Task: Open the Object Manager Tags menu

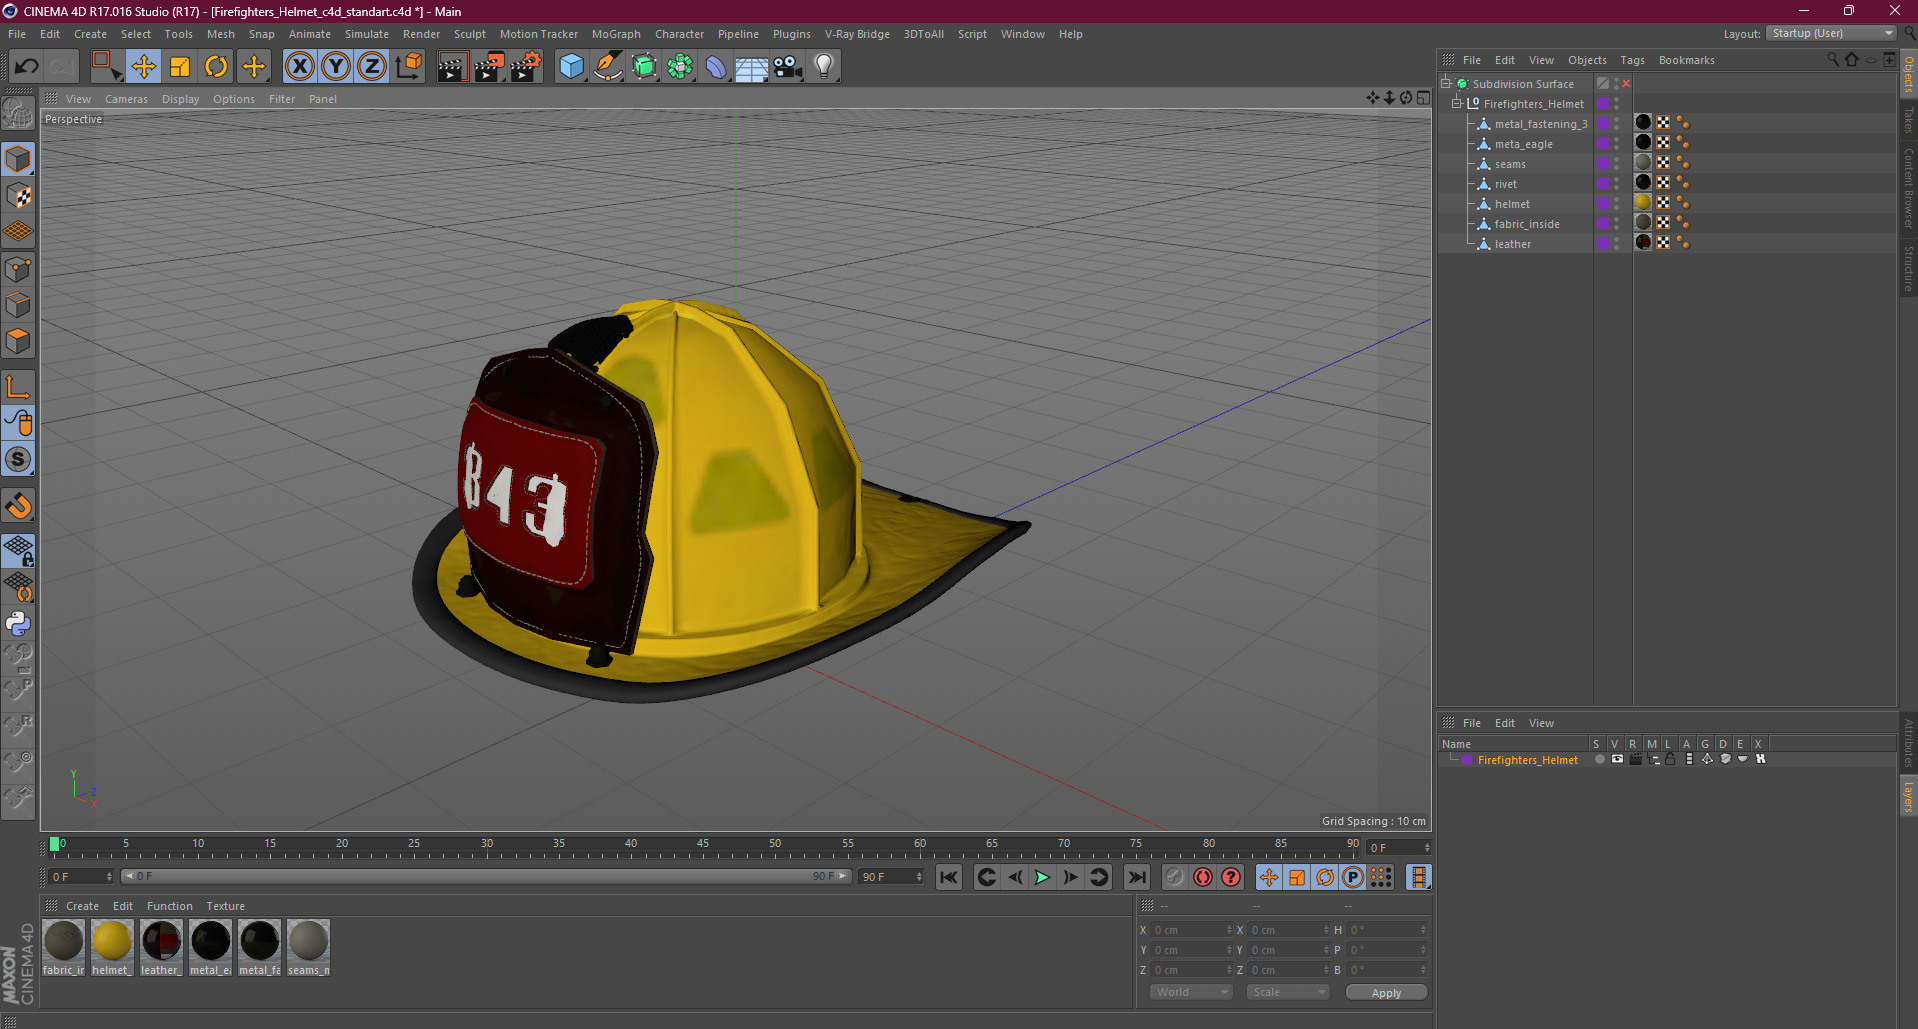Action: [x=1632, y=60]
